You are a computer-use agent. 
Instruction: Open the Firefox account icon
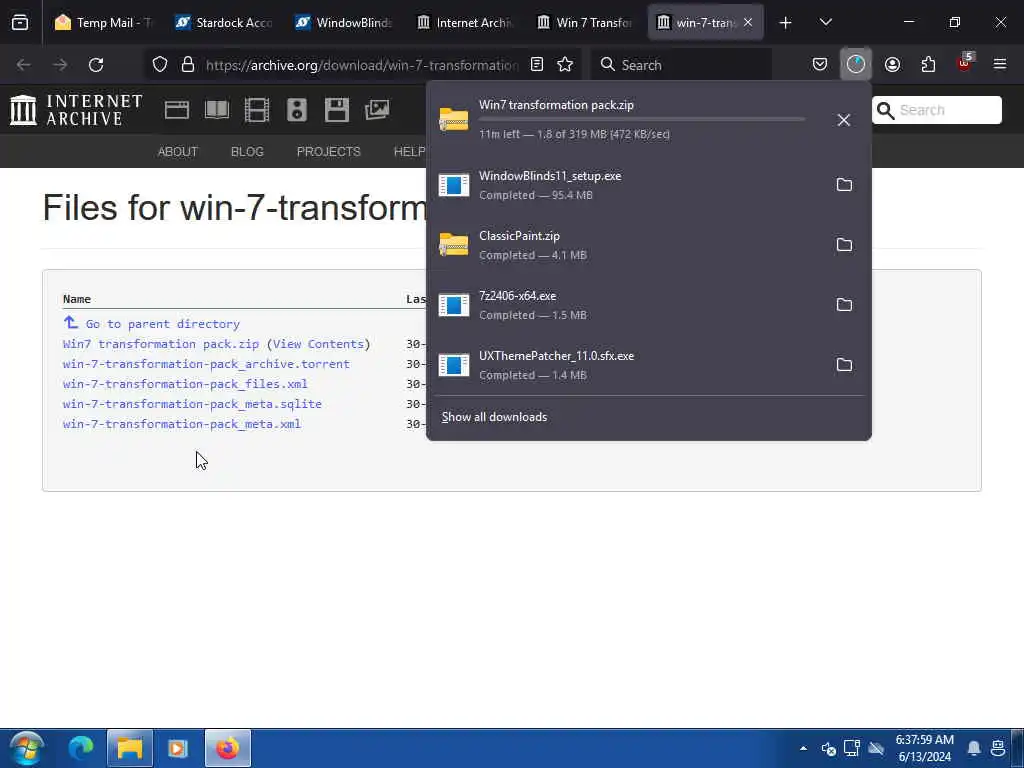click(x=892, y=65)
